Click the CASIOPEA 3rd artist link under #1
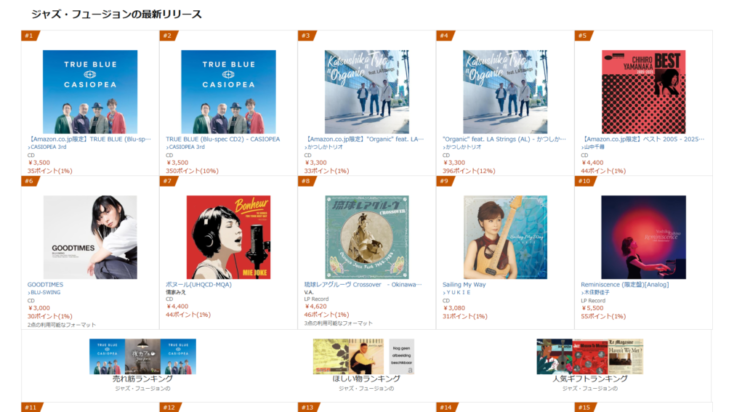The width and height of the screenshot is (750, 412). coord(48,147)
